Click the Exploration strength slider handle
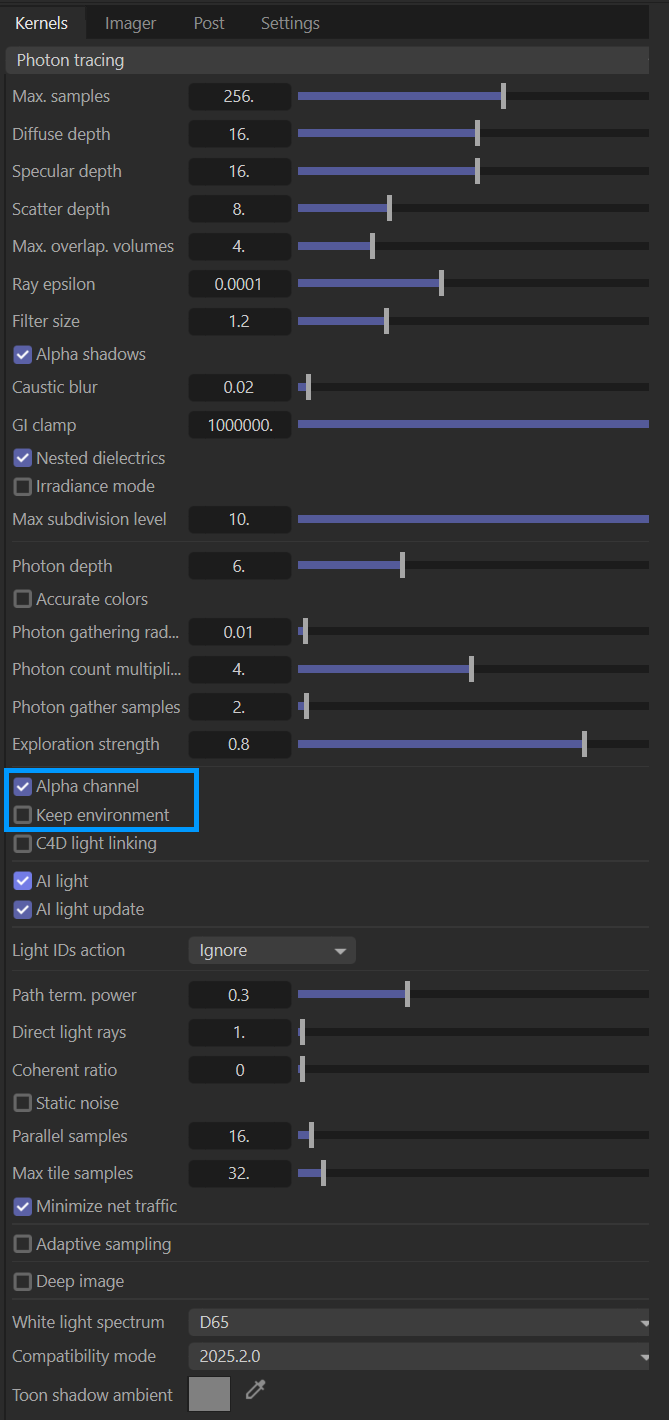The width and height of the screenshot is (669, 1420). [584, 744]
